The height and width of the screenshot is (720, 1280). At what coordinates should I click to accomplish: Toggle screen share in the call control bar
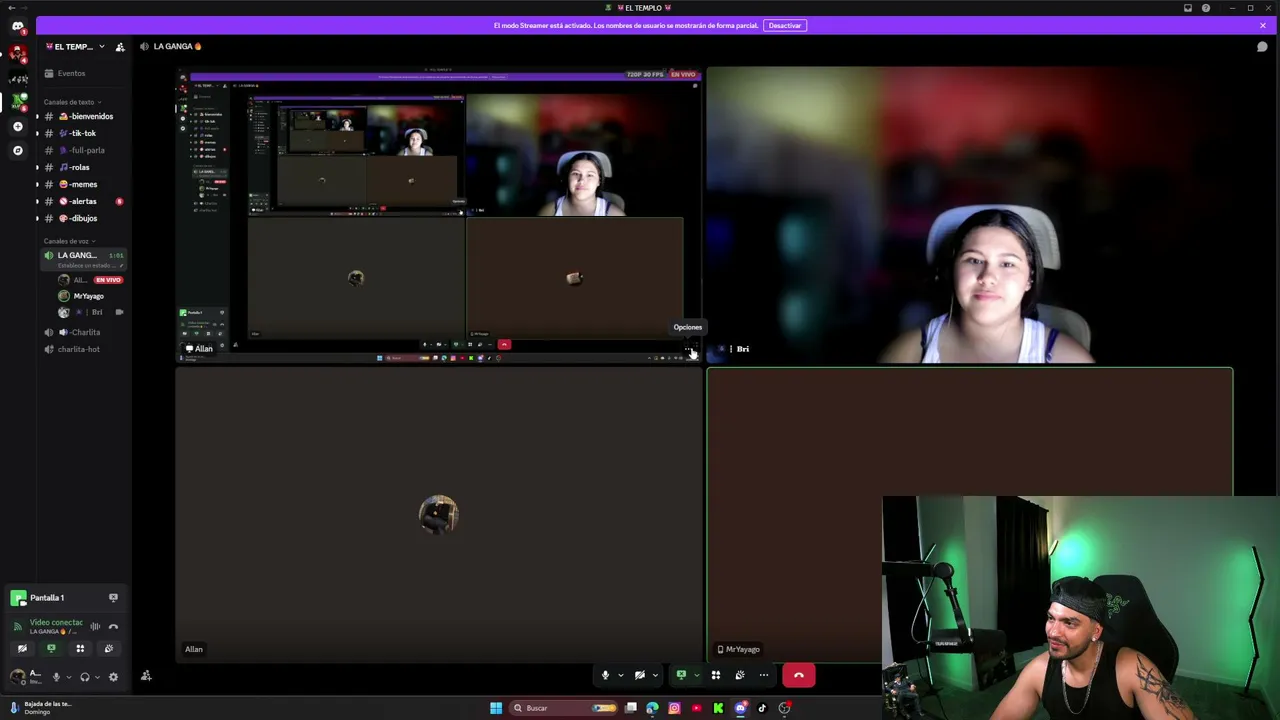pyautogui.click(x=681, y=676)
